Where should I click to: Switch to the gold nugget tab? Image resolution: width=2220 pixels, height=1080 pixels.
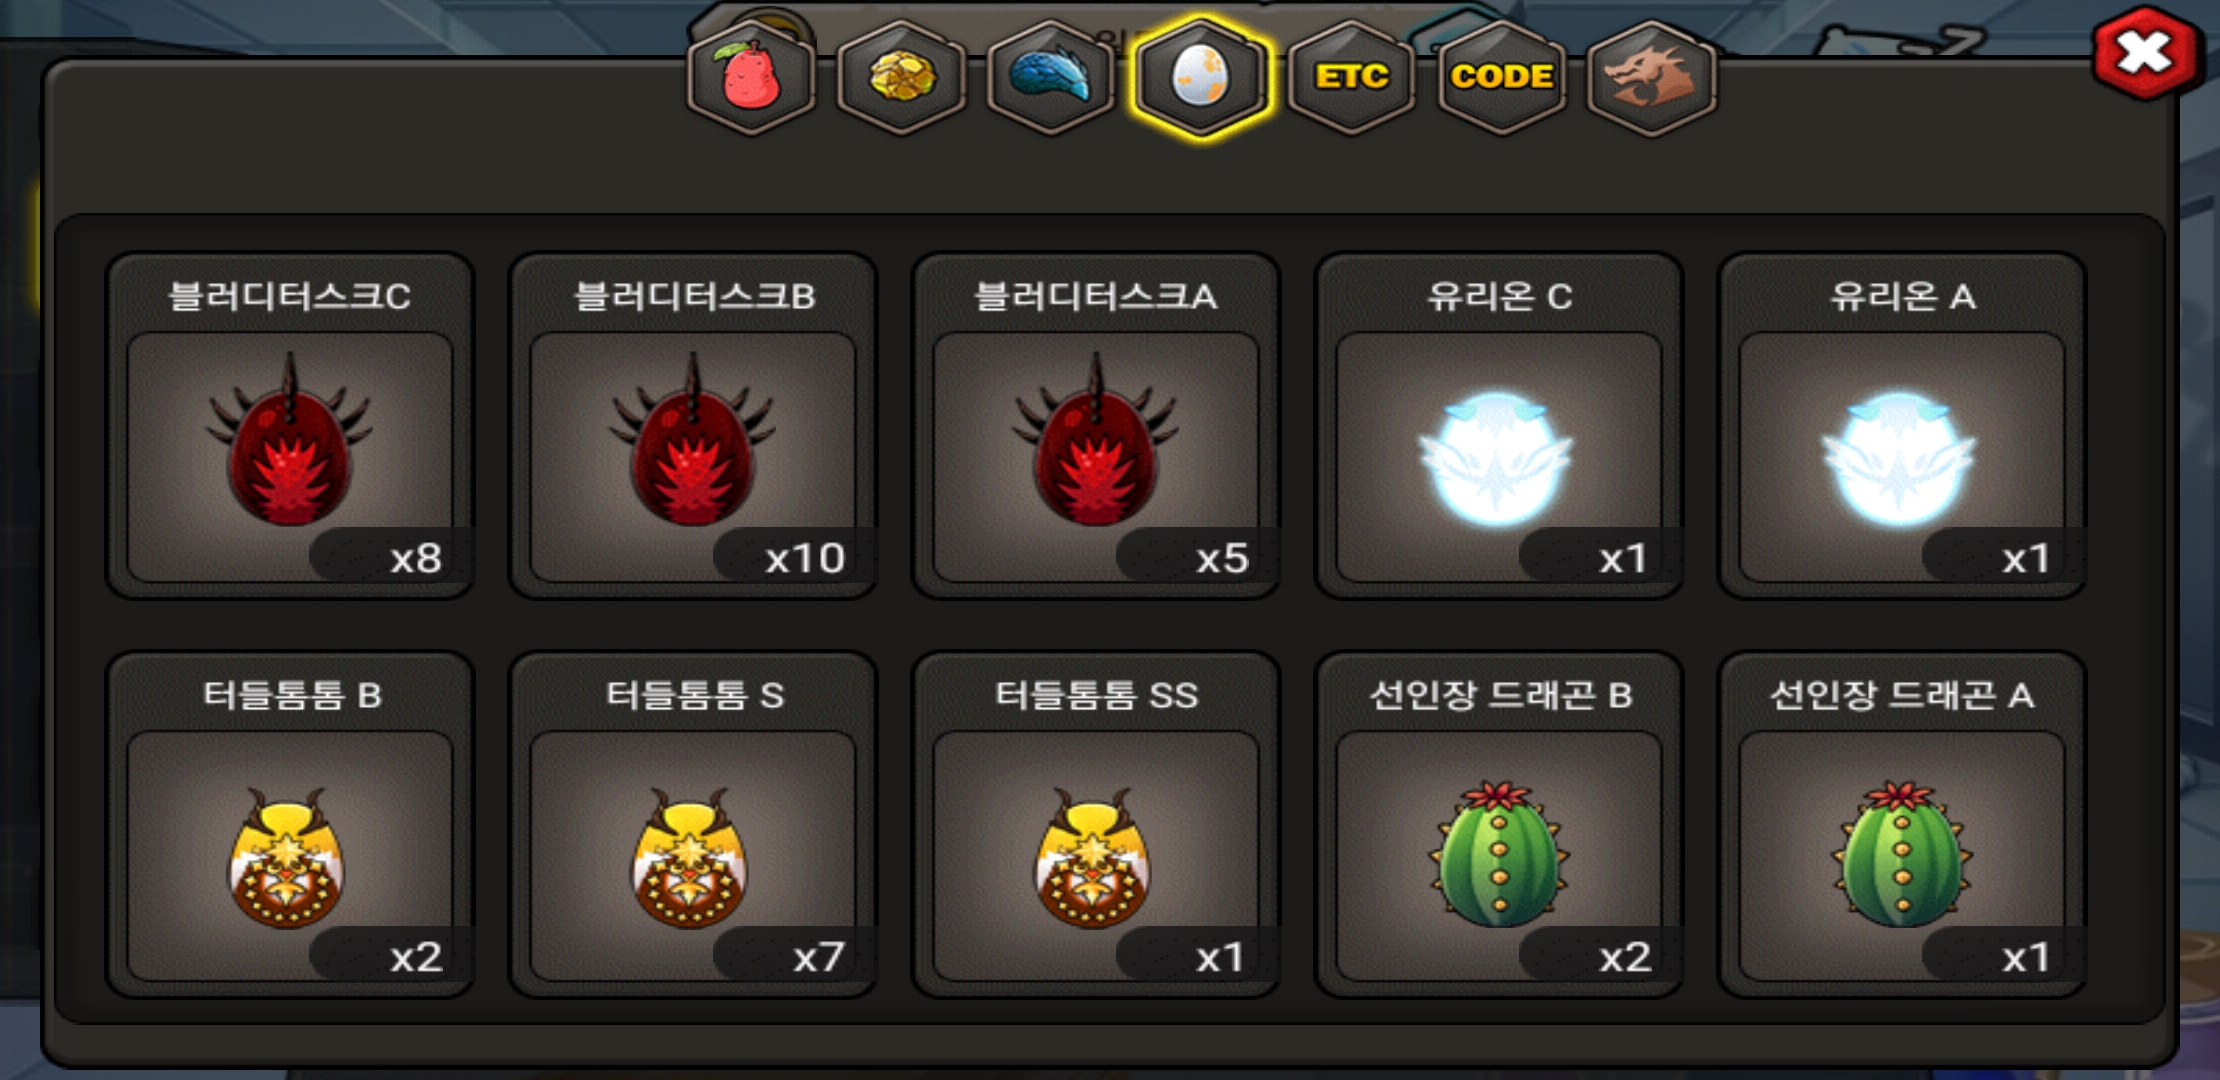click(901, 78)
